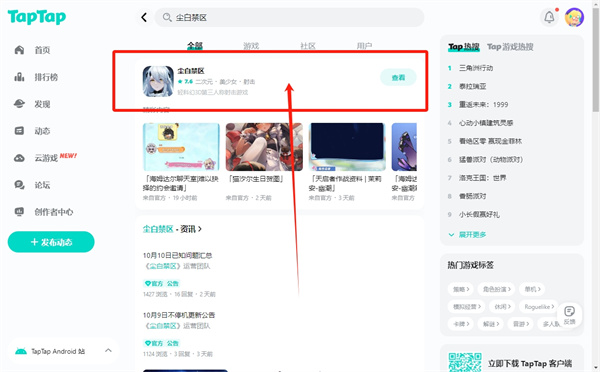Open the 卡牌 game tag
This screenshot has width=600, height=372.
click(461, 324)
